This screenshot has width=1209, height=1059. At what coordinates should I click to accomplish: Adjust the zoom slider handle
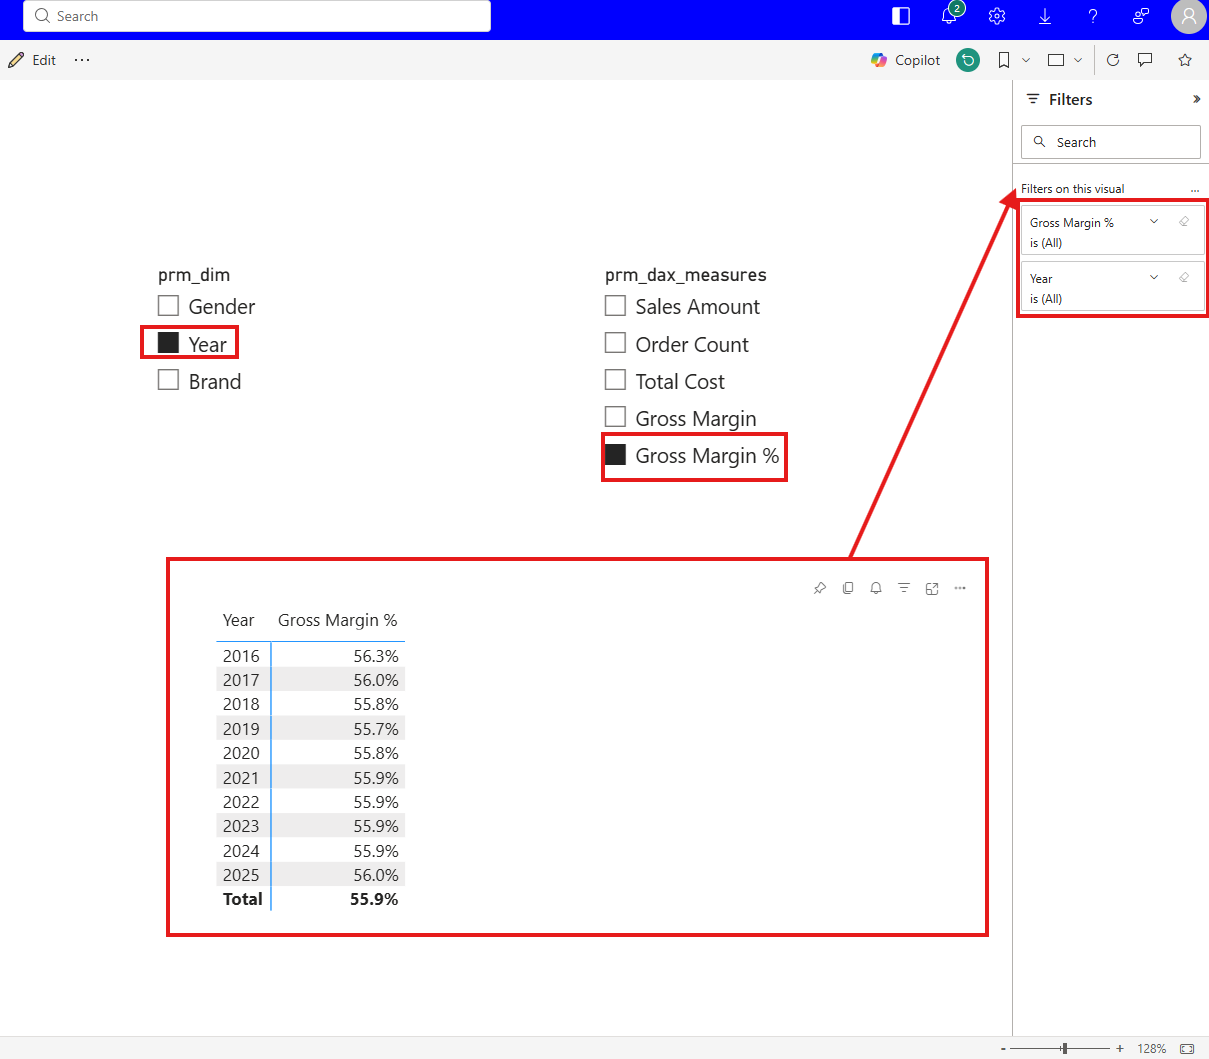(x=1065, y=1048)
